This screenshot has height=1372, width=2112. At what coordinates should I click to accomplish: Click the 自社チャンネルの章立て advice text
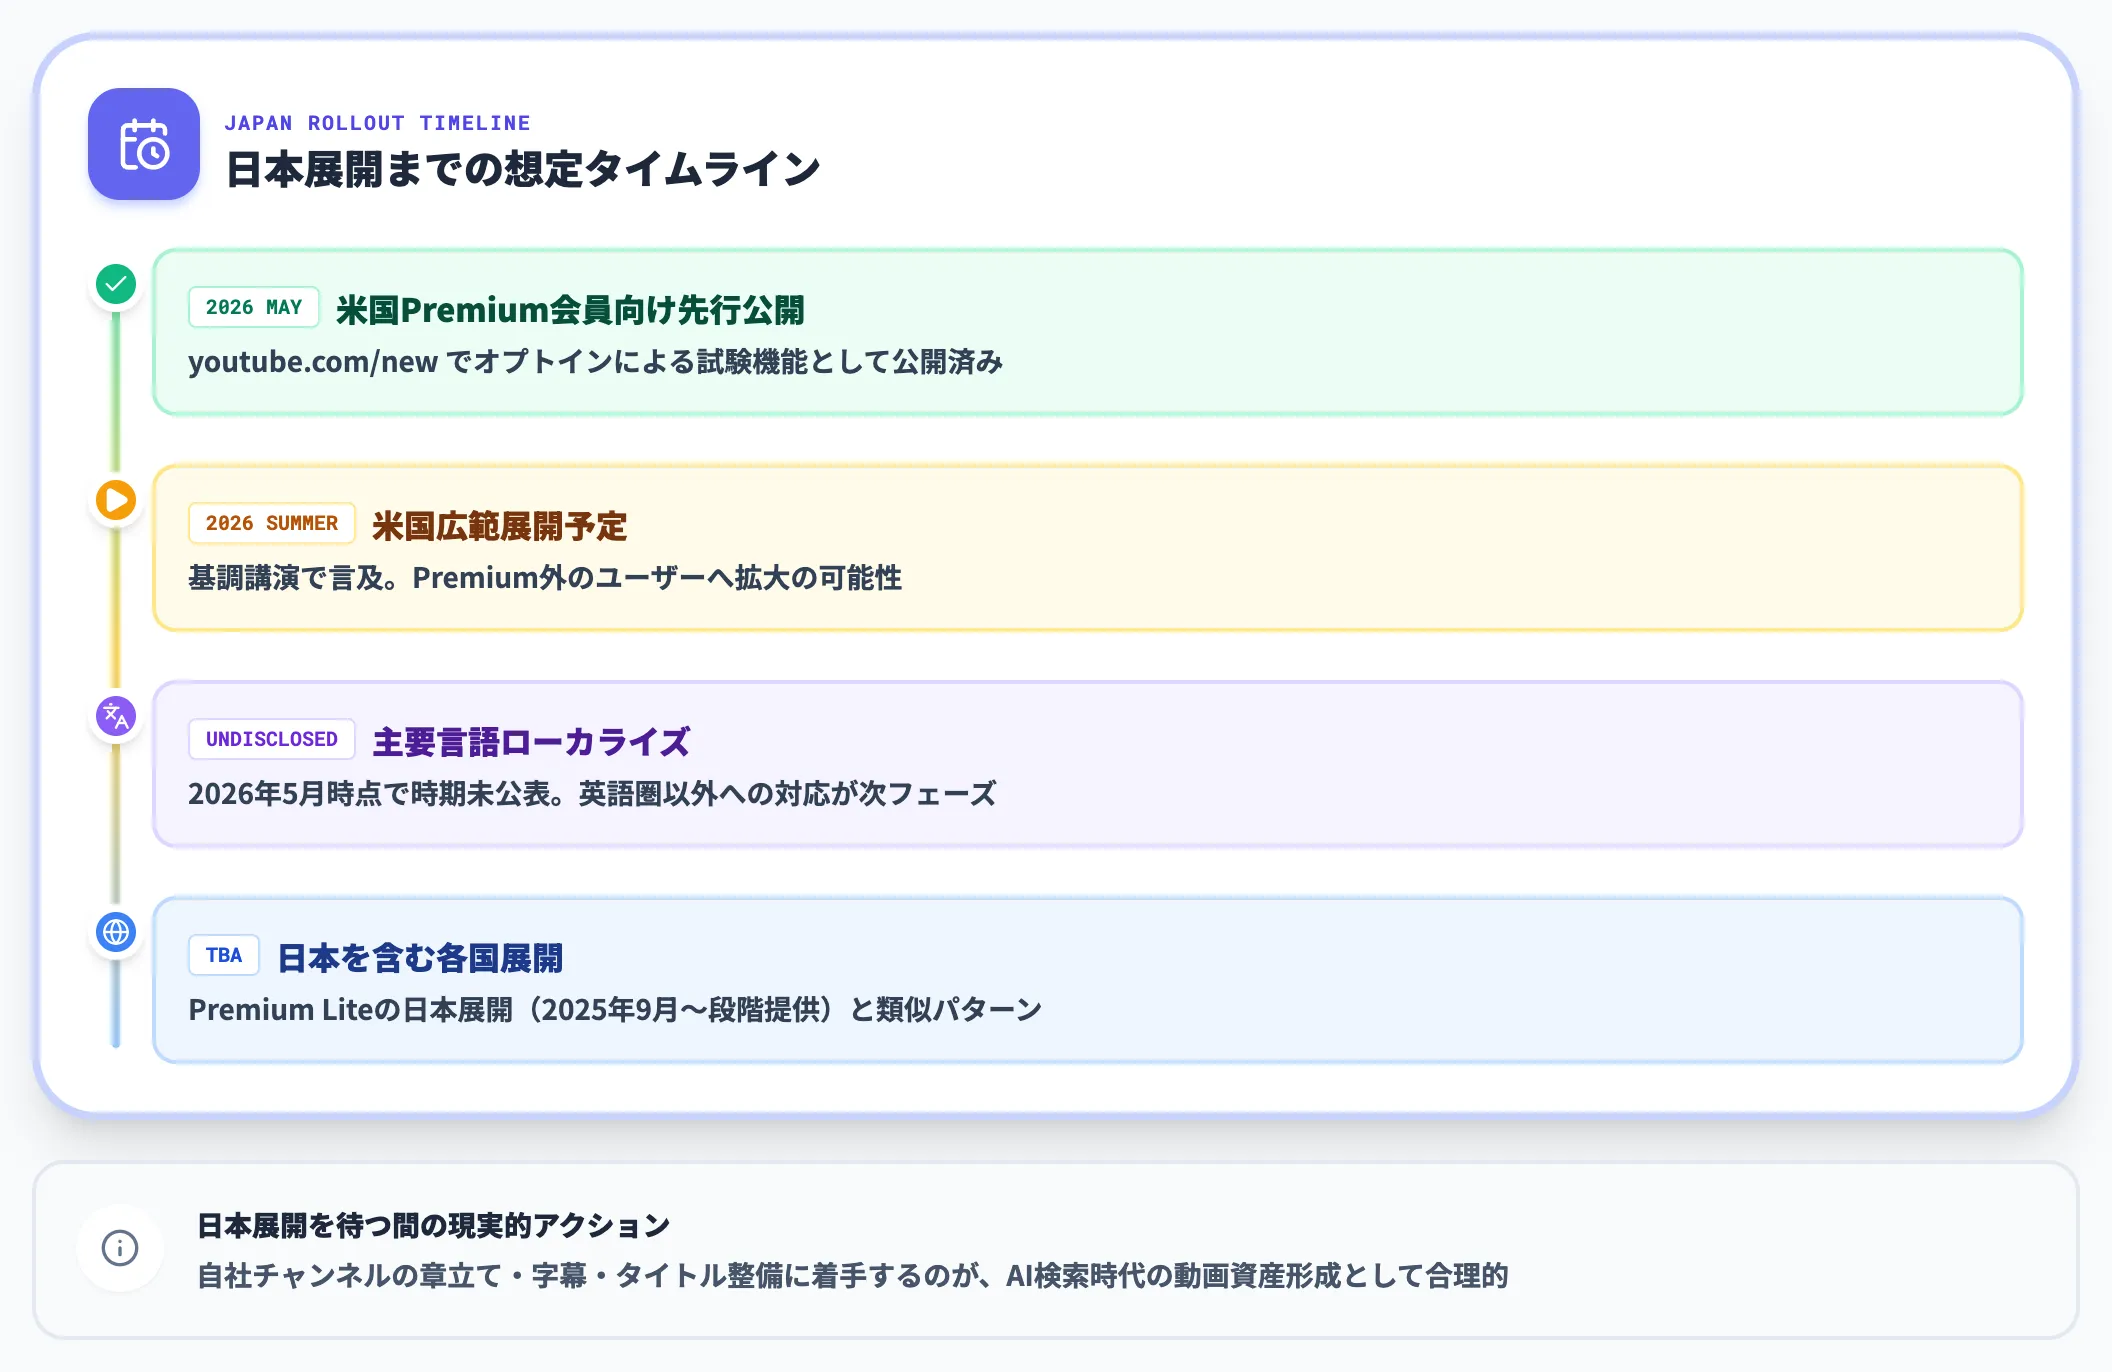(852, 1276)
